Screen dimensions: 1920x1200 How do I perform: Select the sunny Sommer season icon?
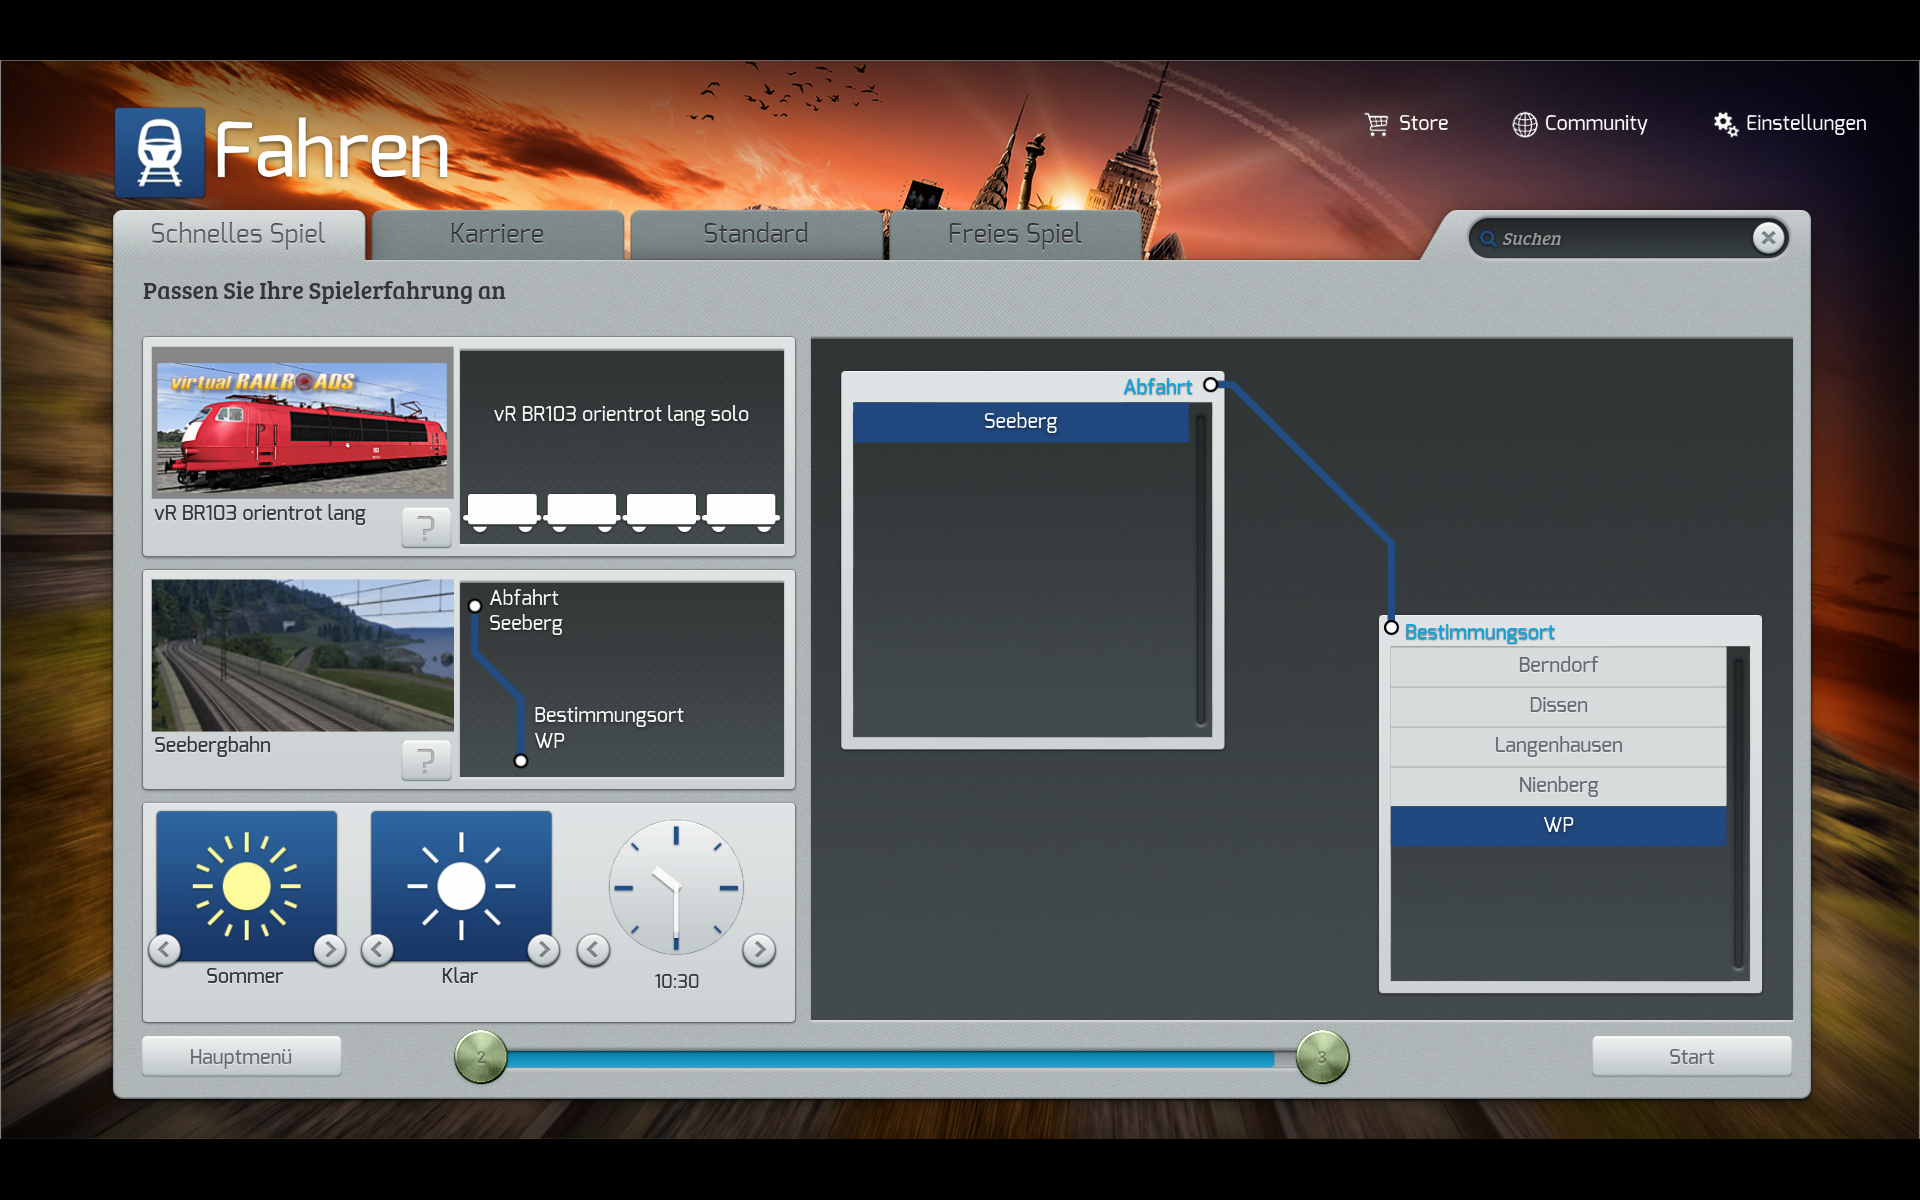click(x=246, y=885)
